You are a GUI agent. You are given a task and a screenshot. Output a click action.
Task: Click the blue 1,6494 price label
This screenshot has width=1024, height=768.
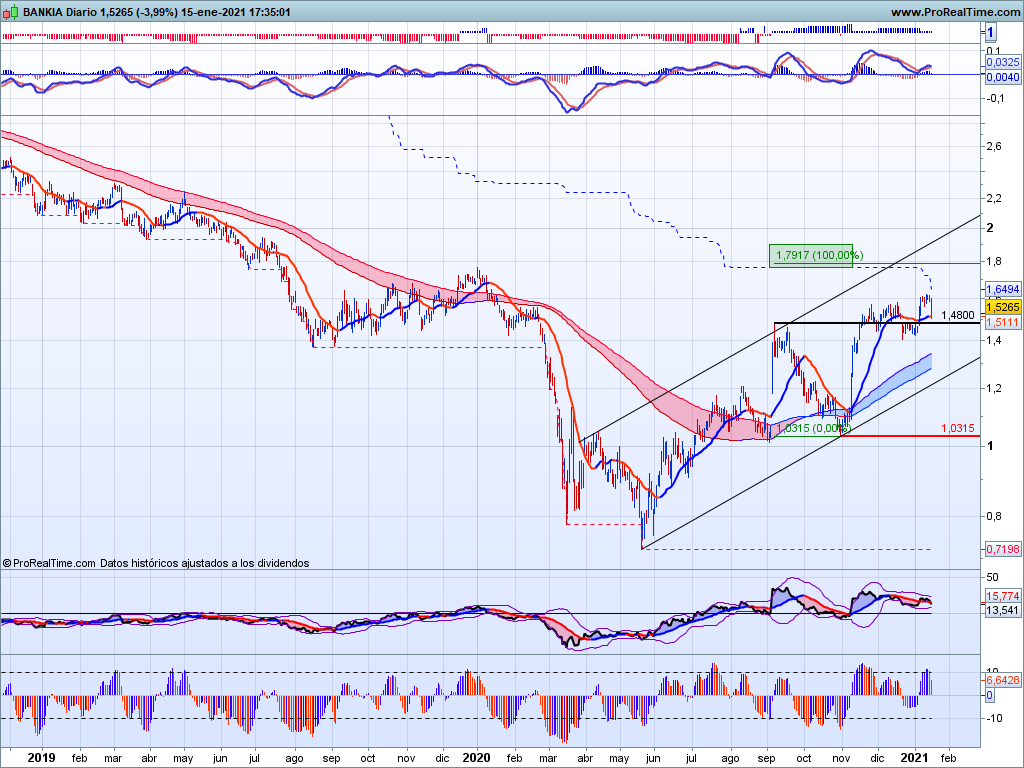[1002, 289]
